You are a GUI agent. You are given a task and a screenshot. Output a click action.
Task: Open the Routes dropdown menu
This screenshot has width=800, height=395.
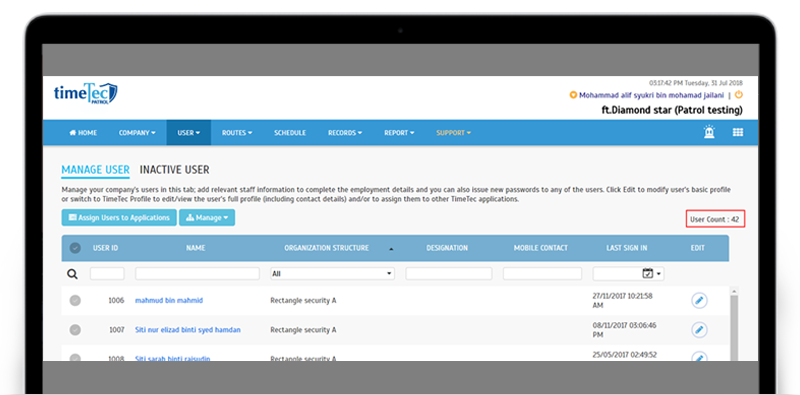pyautogui.click(x=237, y=133)
